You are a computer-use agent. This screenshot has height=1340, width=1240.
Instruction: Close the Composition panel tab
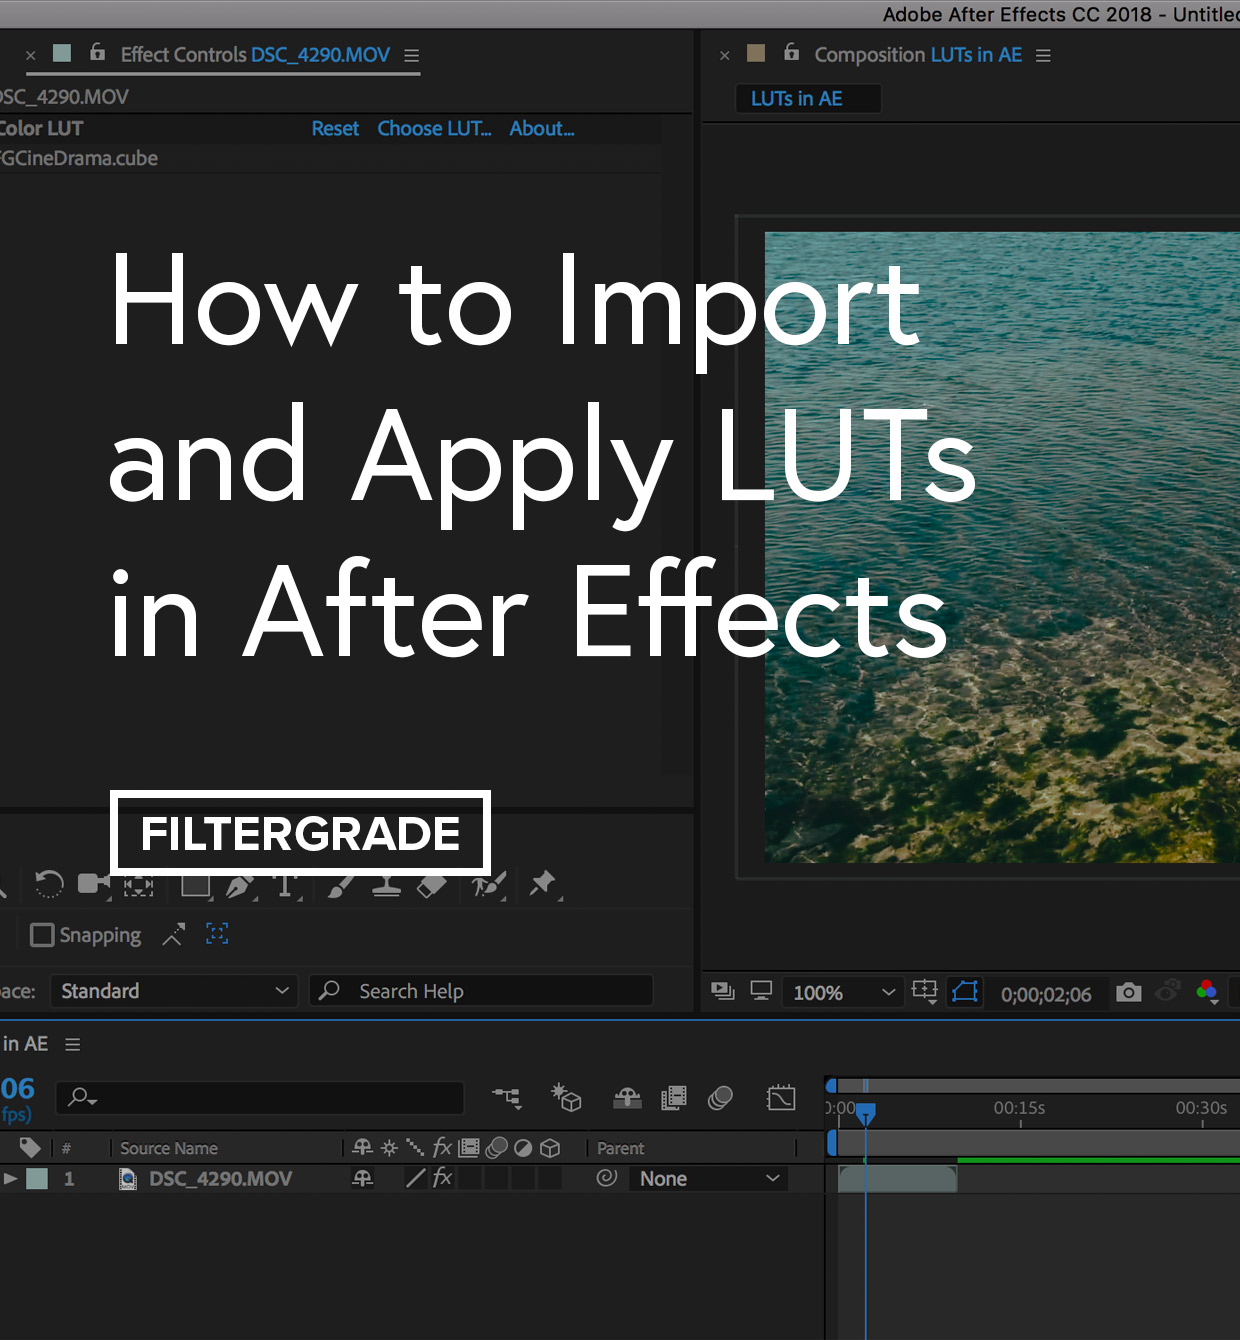tap(725, 56)
